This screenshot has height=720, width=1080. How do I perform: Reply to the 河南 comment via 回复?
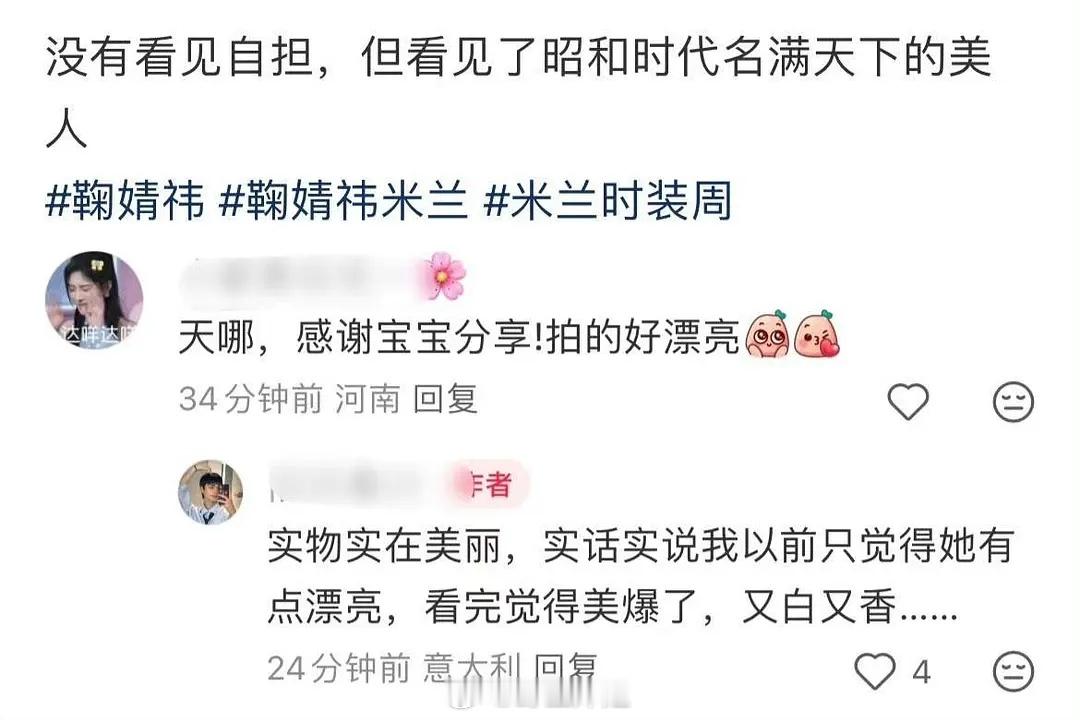pyautogui.click(x=446, y=399)
